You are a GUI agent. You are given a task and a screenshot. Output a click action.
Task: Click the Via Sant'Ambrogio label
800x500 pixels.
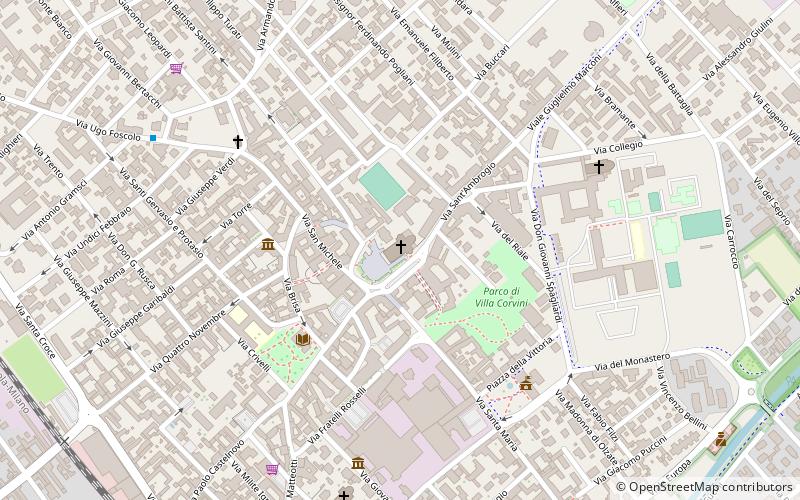coord(468,192)
